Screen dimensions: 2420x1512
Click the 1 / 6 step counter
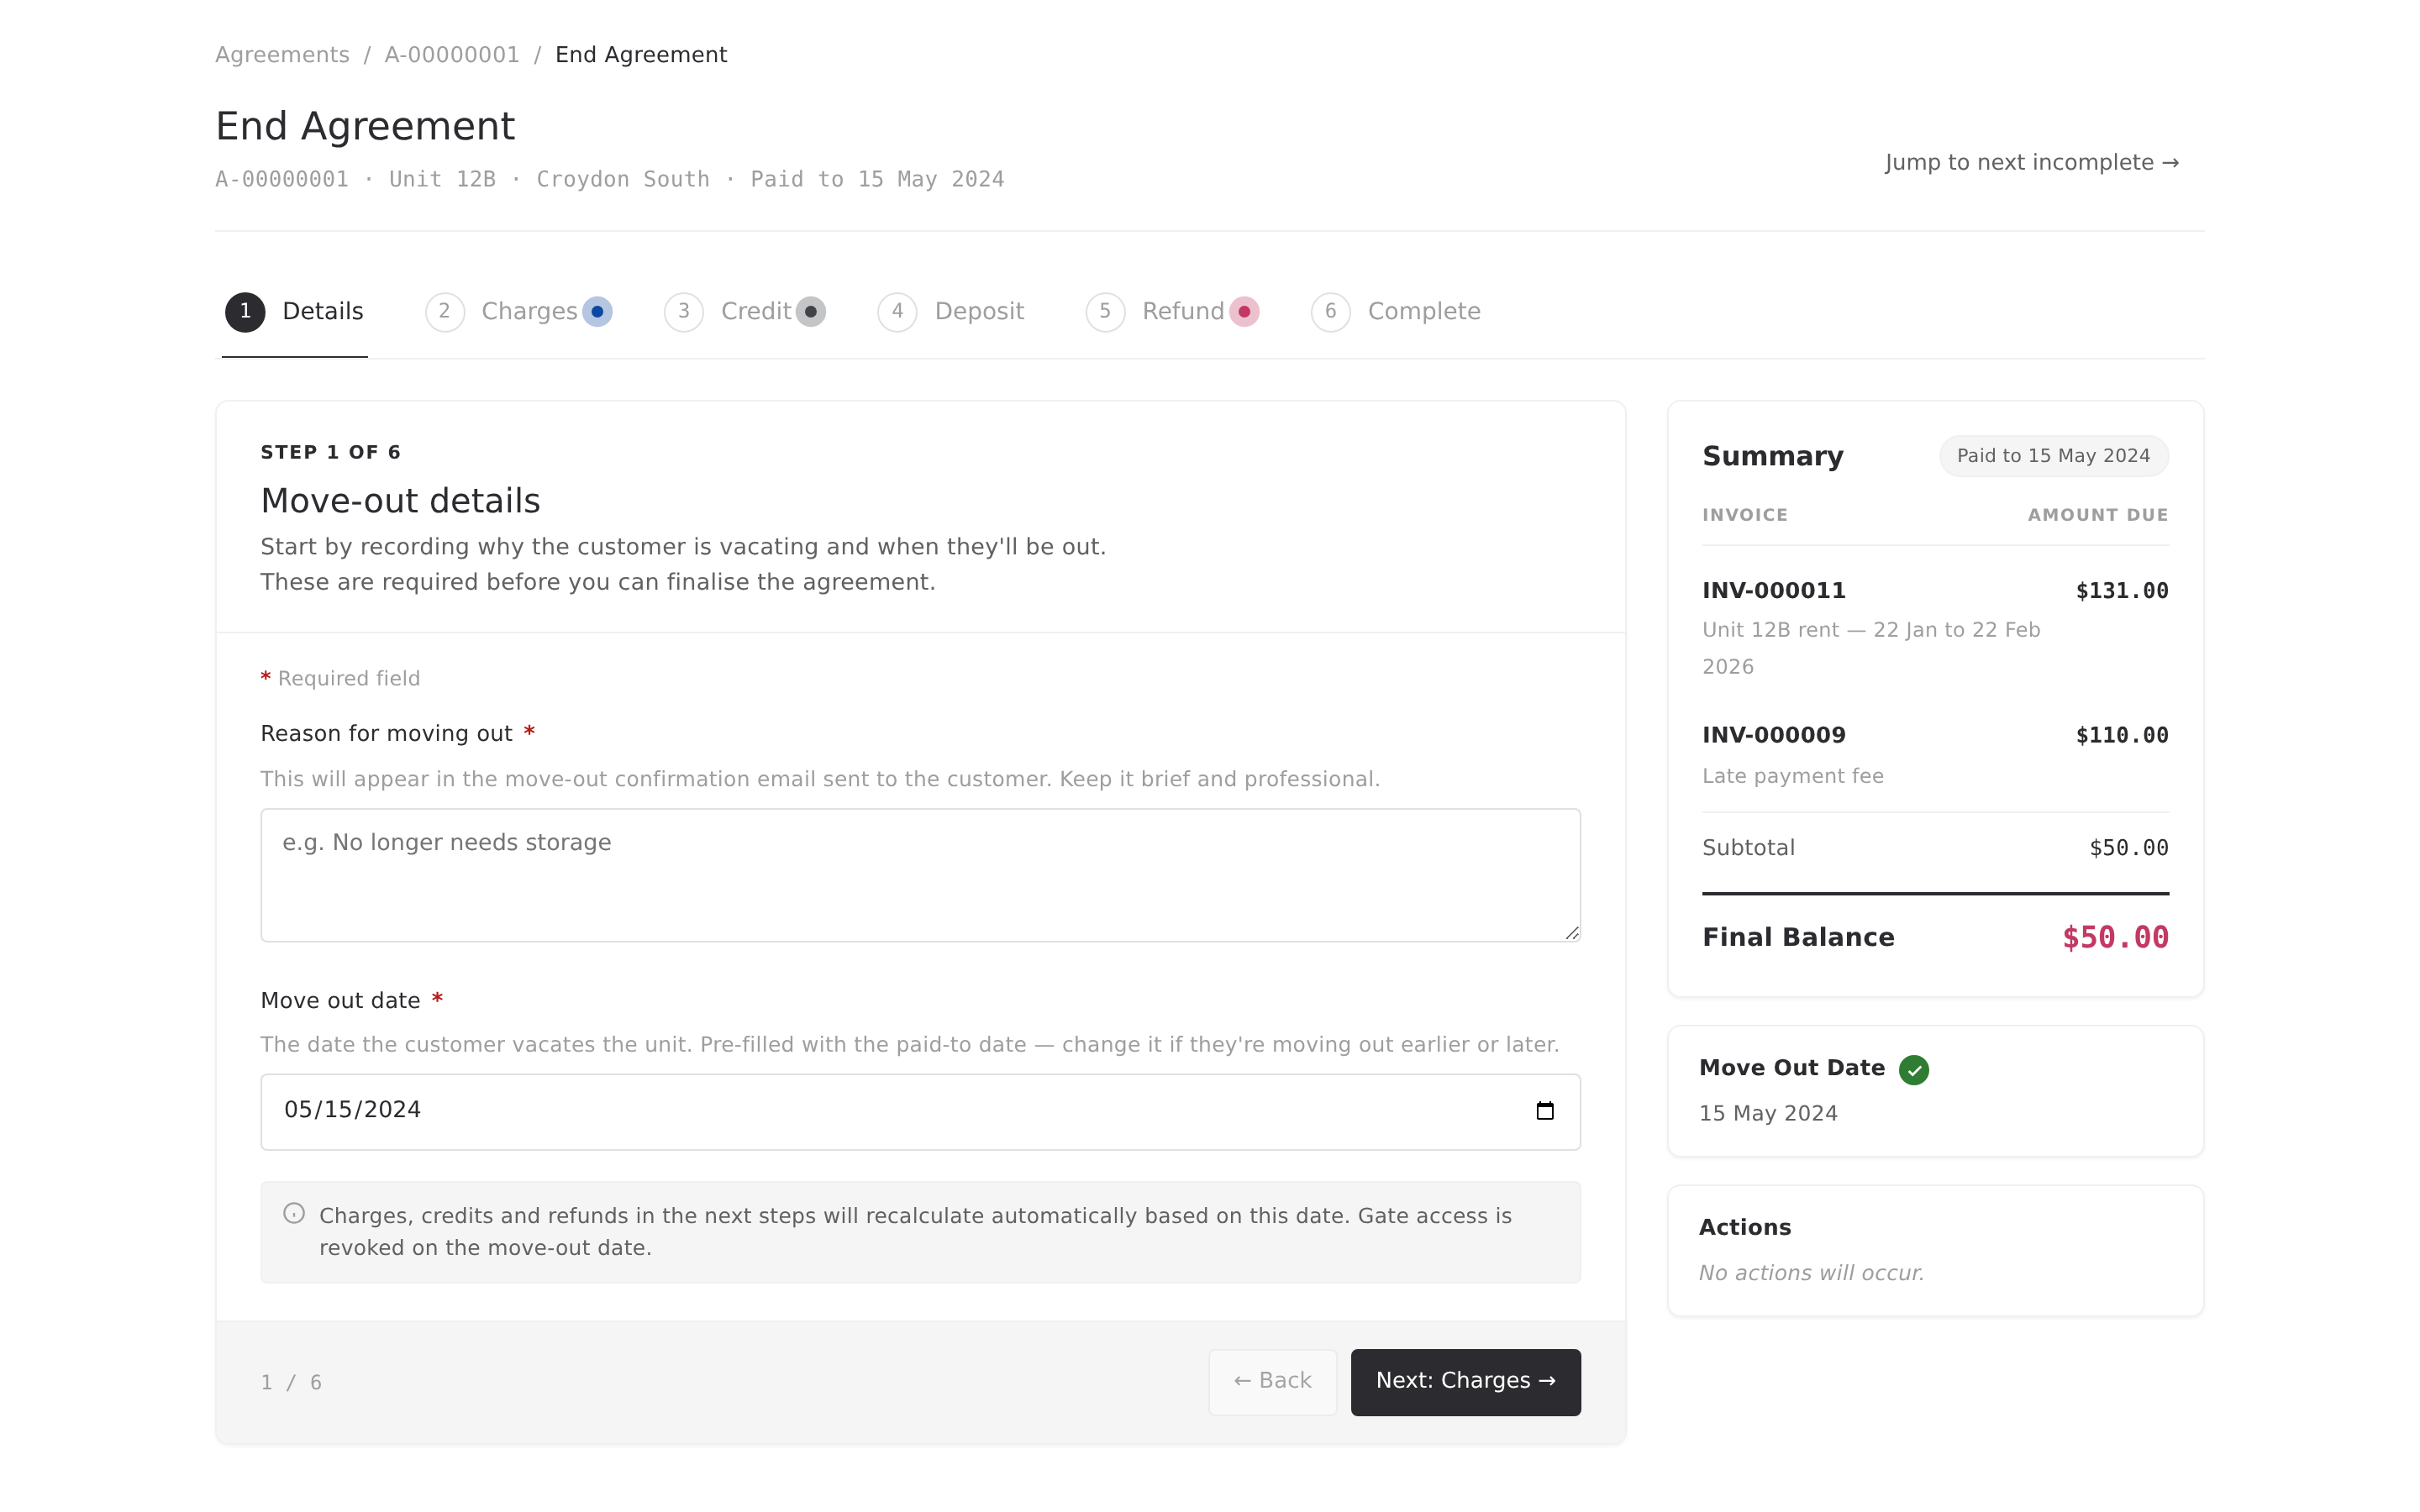tap(291, 1383)
